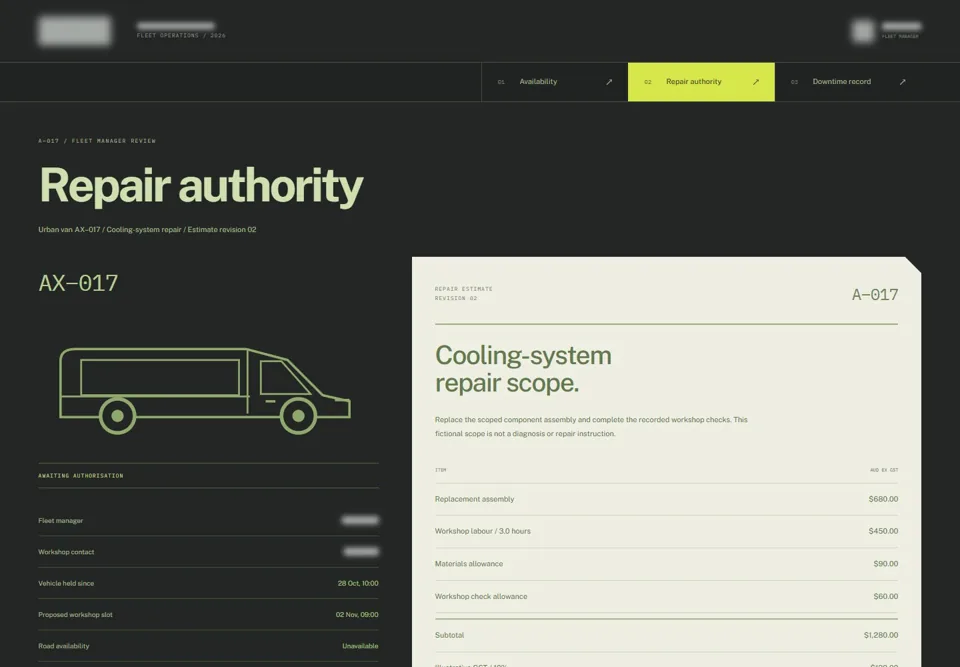Image resolution: width=960 pixels, height=667 pixels.
Task: Click the Road availability label
Action: pyautogui.click(x=64, y=646)
